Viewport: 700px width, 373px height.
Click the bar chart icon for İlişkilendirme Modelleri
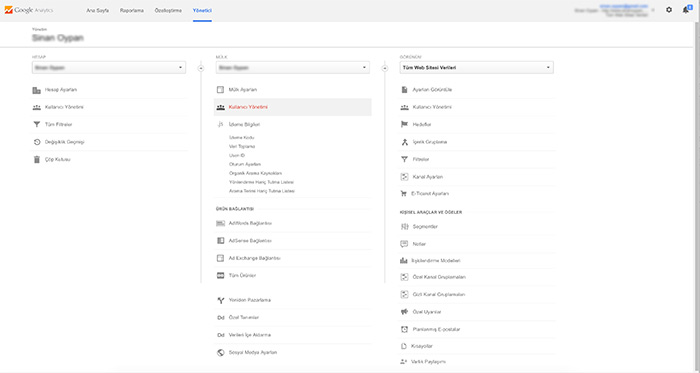(x=404, y=261)
